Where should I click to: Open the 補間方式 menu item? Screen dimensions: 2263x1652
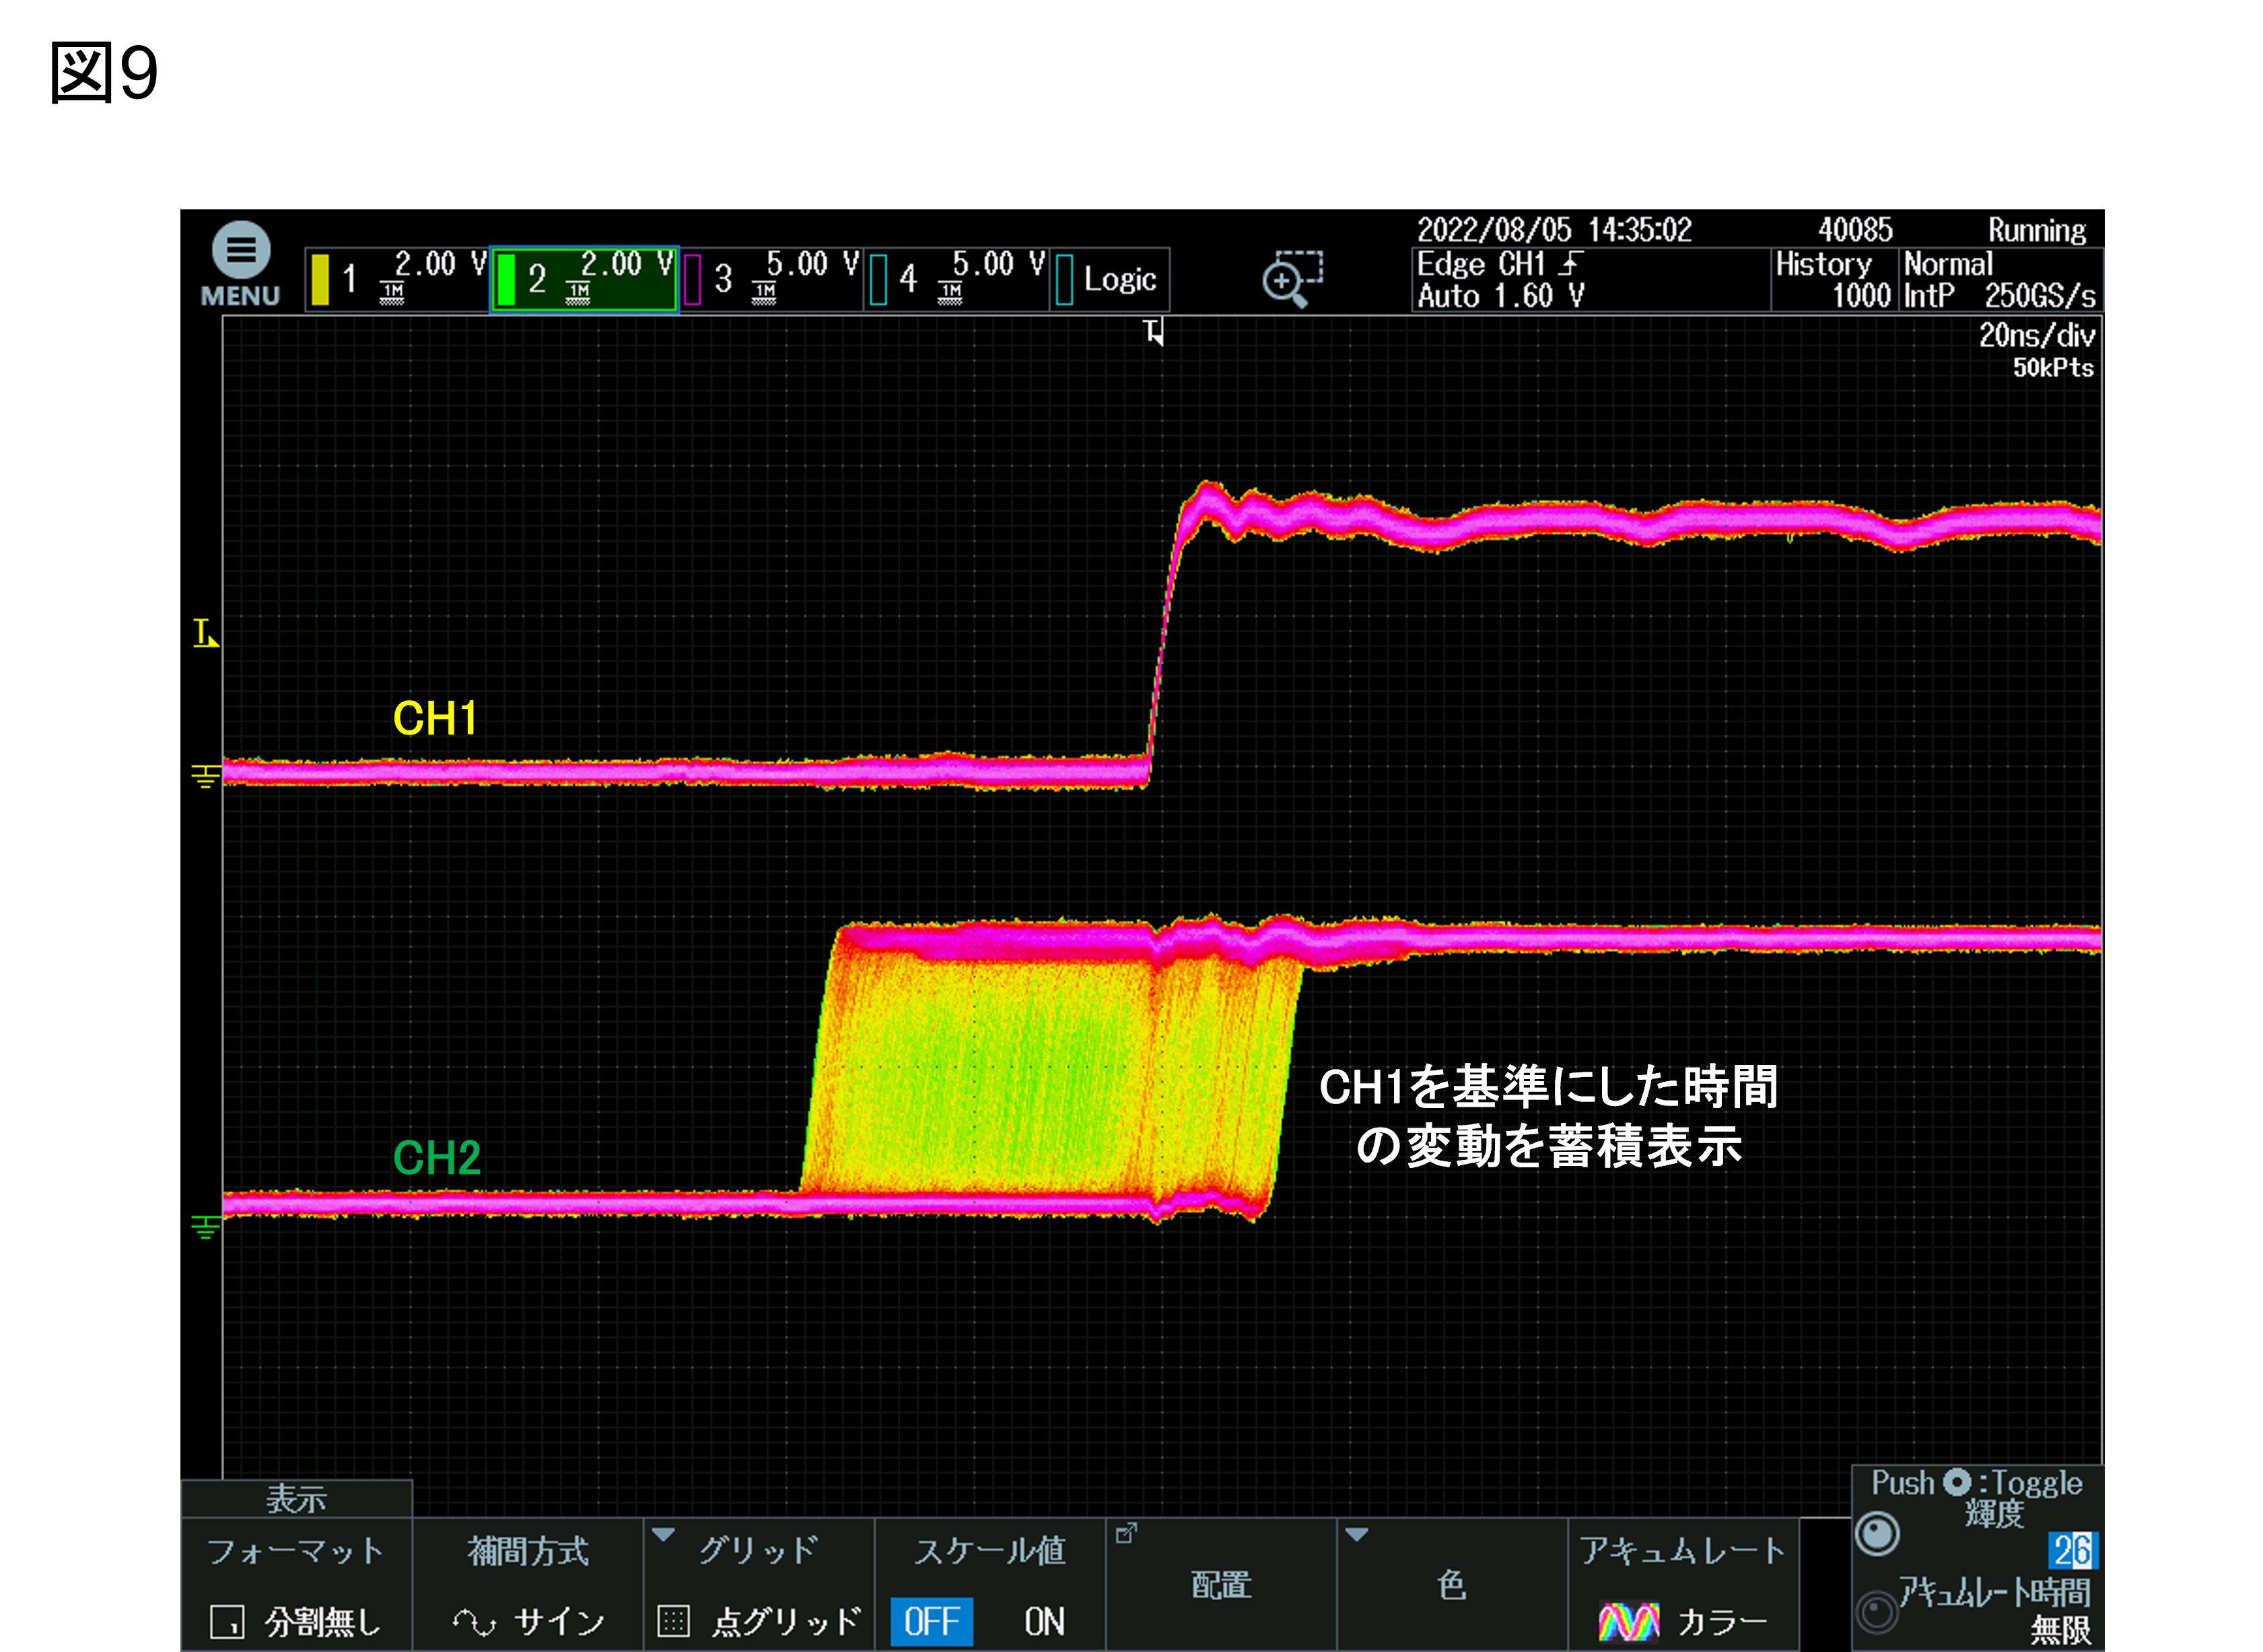(x=528, y=1584)
